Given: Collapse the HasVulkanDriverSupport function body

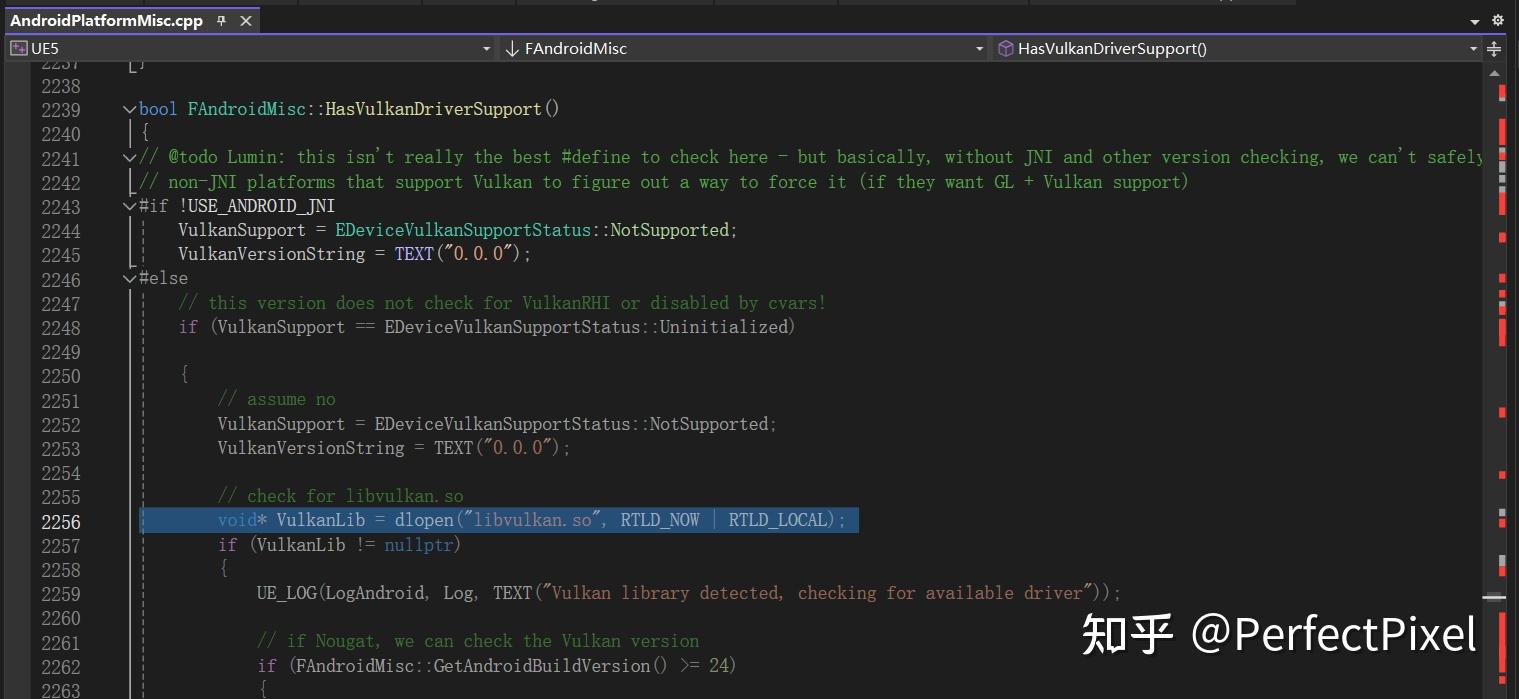Looking at the screenshot, I should [x=129, y=109].
